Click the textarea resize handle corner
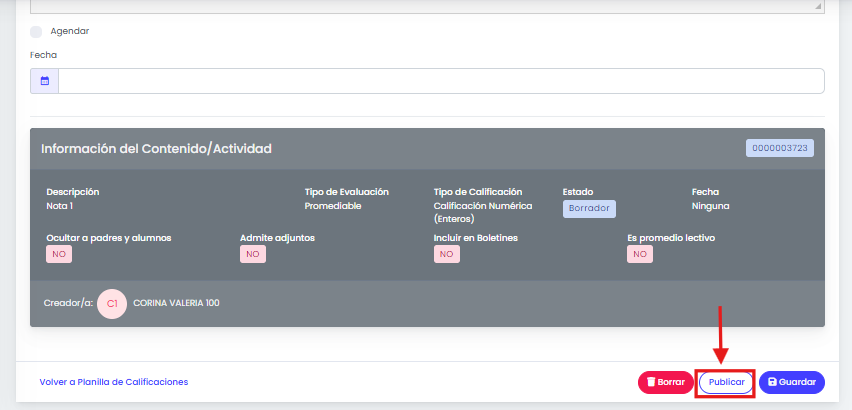This screenshot has height=410, width=852. pos(818,6)
